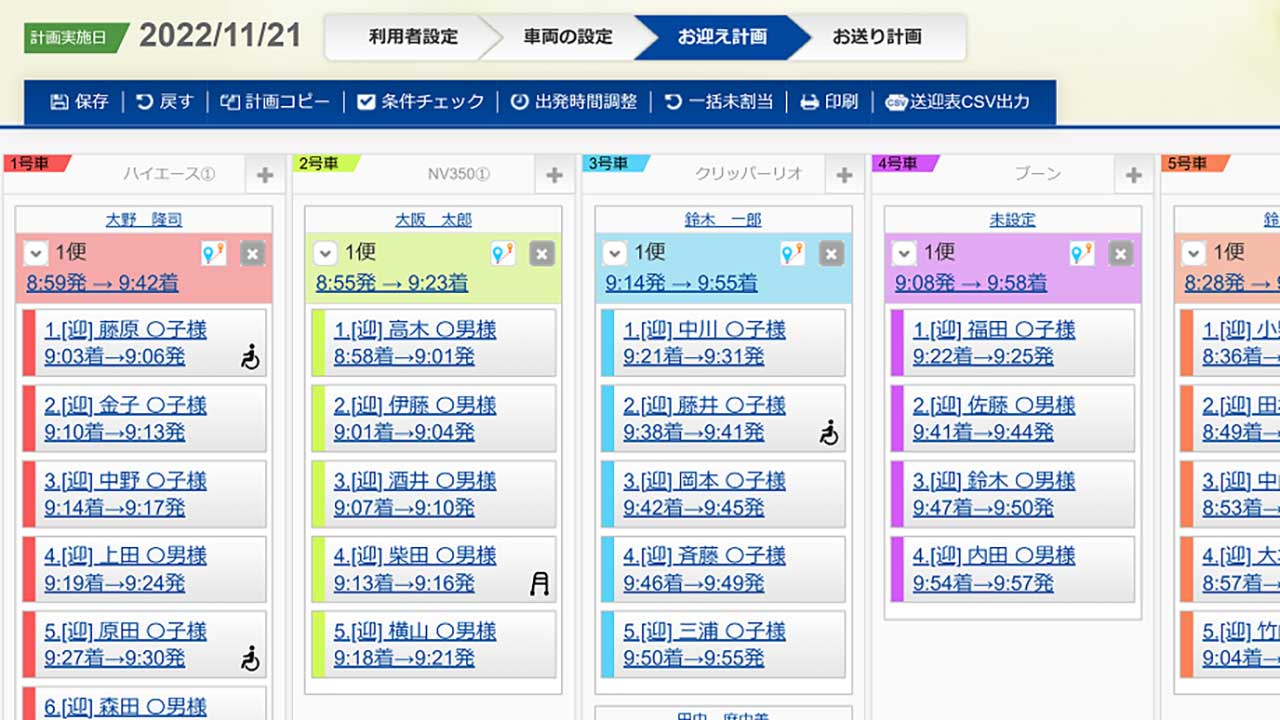Click 9:08発 → 9:58着 time link
Screen dimensions: 1280x720
971,283
